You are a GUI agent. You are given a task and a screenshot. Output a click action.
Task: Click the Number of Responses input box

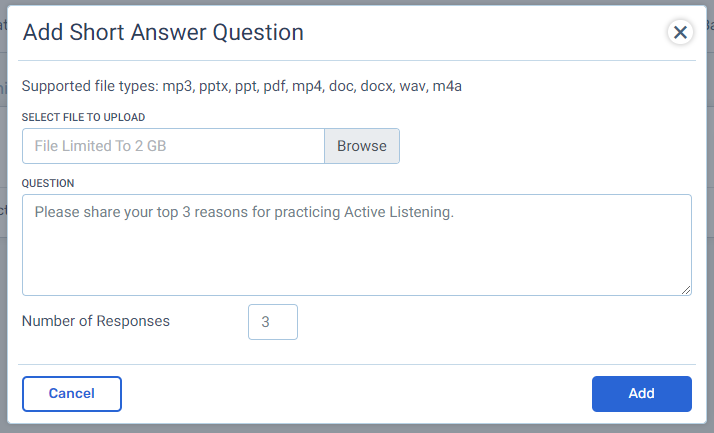point(272,322)
